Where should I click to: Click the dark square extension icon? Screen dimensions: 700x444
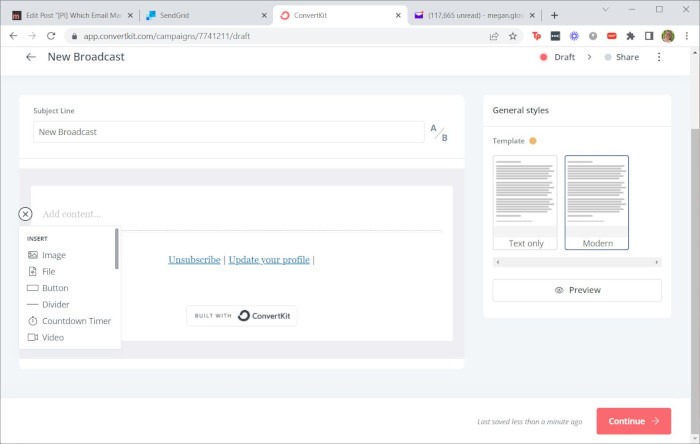tap(555, 36)
